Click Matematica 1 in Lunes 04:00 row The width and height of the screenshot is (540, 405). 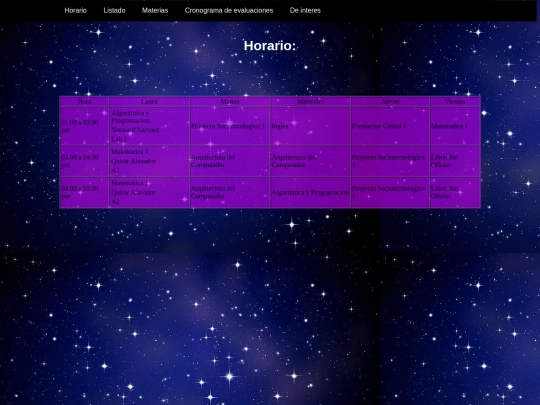[x=130, y=183]
